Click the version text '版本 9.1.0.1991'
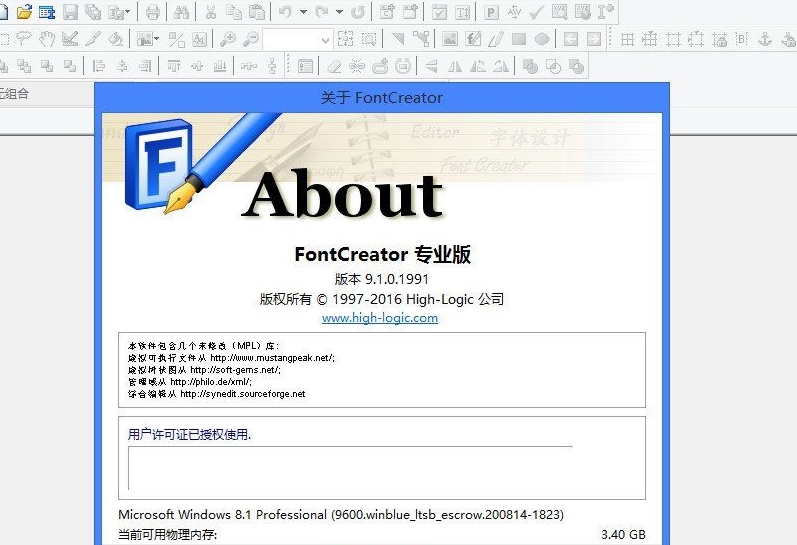 [x=381, y=279]
